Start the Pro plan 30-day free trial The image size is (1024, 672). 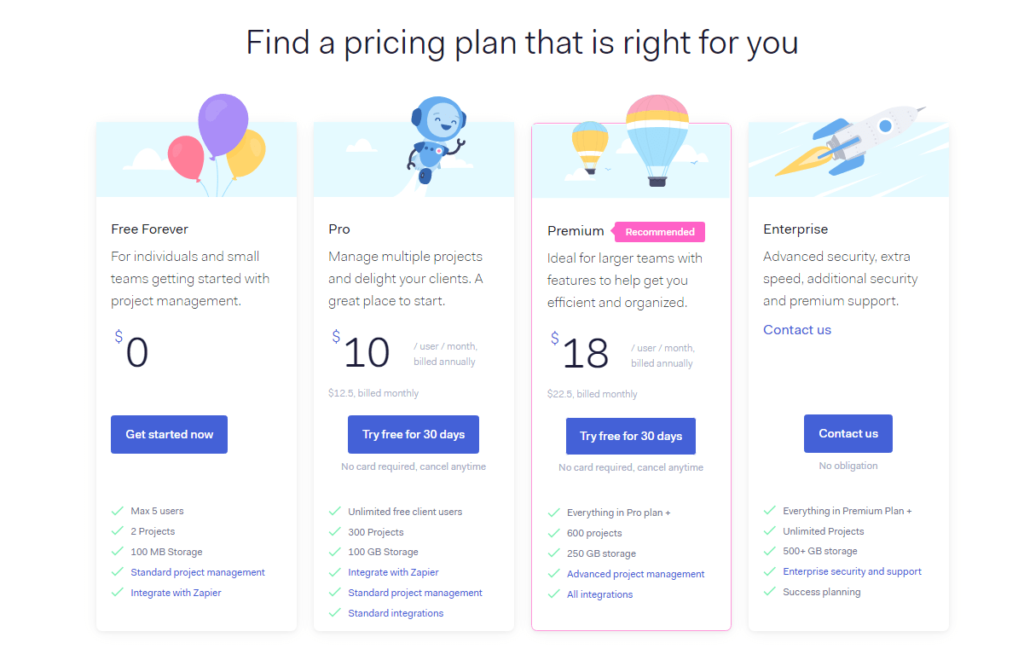coord(413,434)
